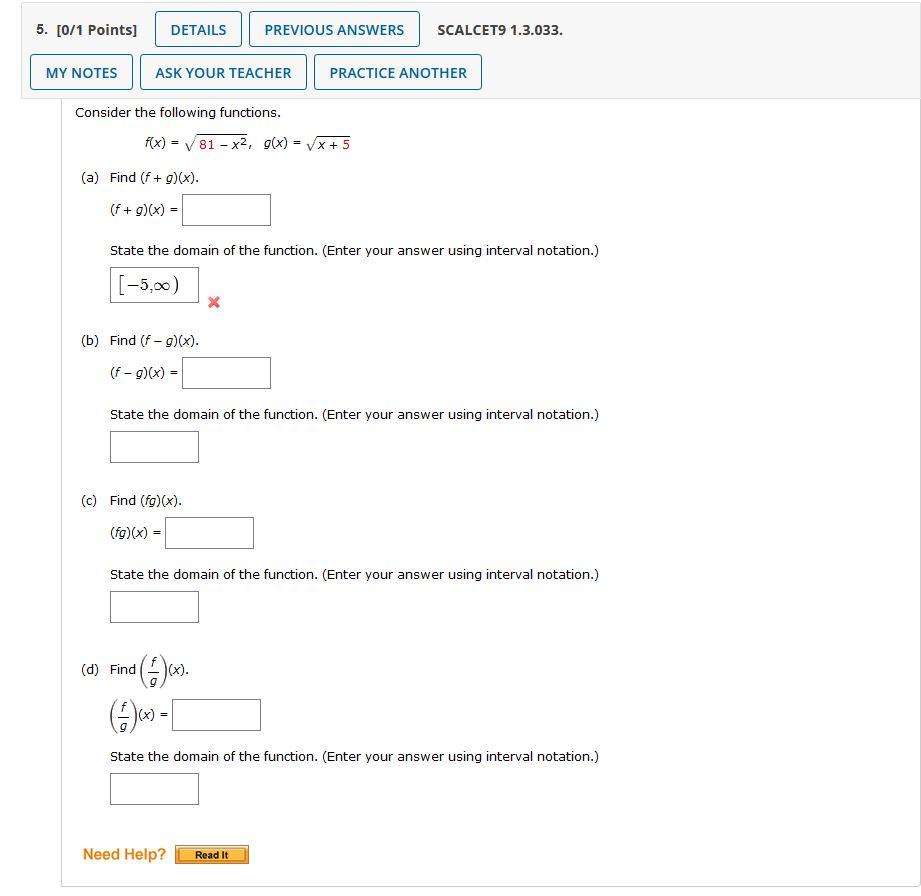The image size is (921, 896).
Task: Click the SCALCET9 1.3.033 reference text
Action: click(x=500, y=29)
